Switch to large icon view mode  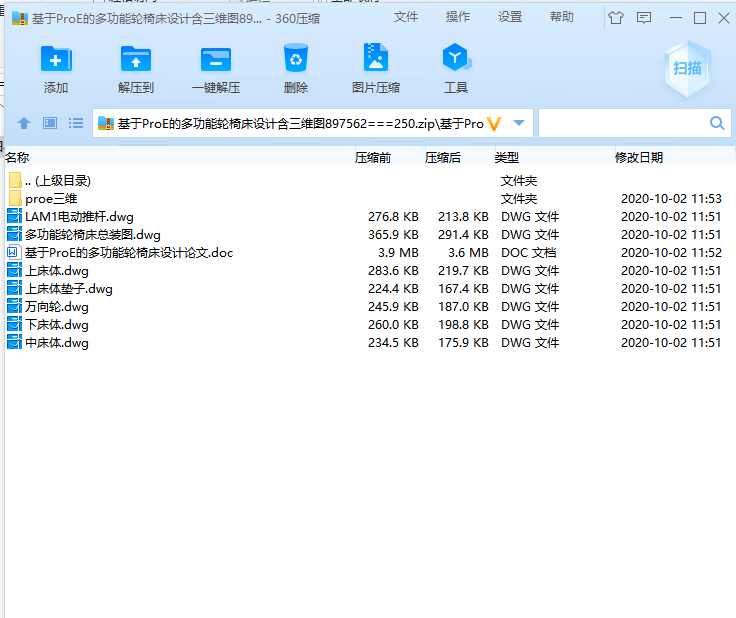coord(50,123)
